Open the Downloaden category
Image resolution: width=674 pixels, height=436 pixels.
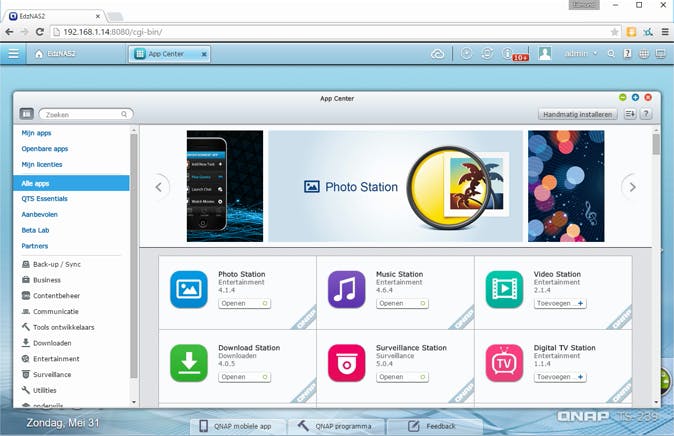[x=46, y=343]
